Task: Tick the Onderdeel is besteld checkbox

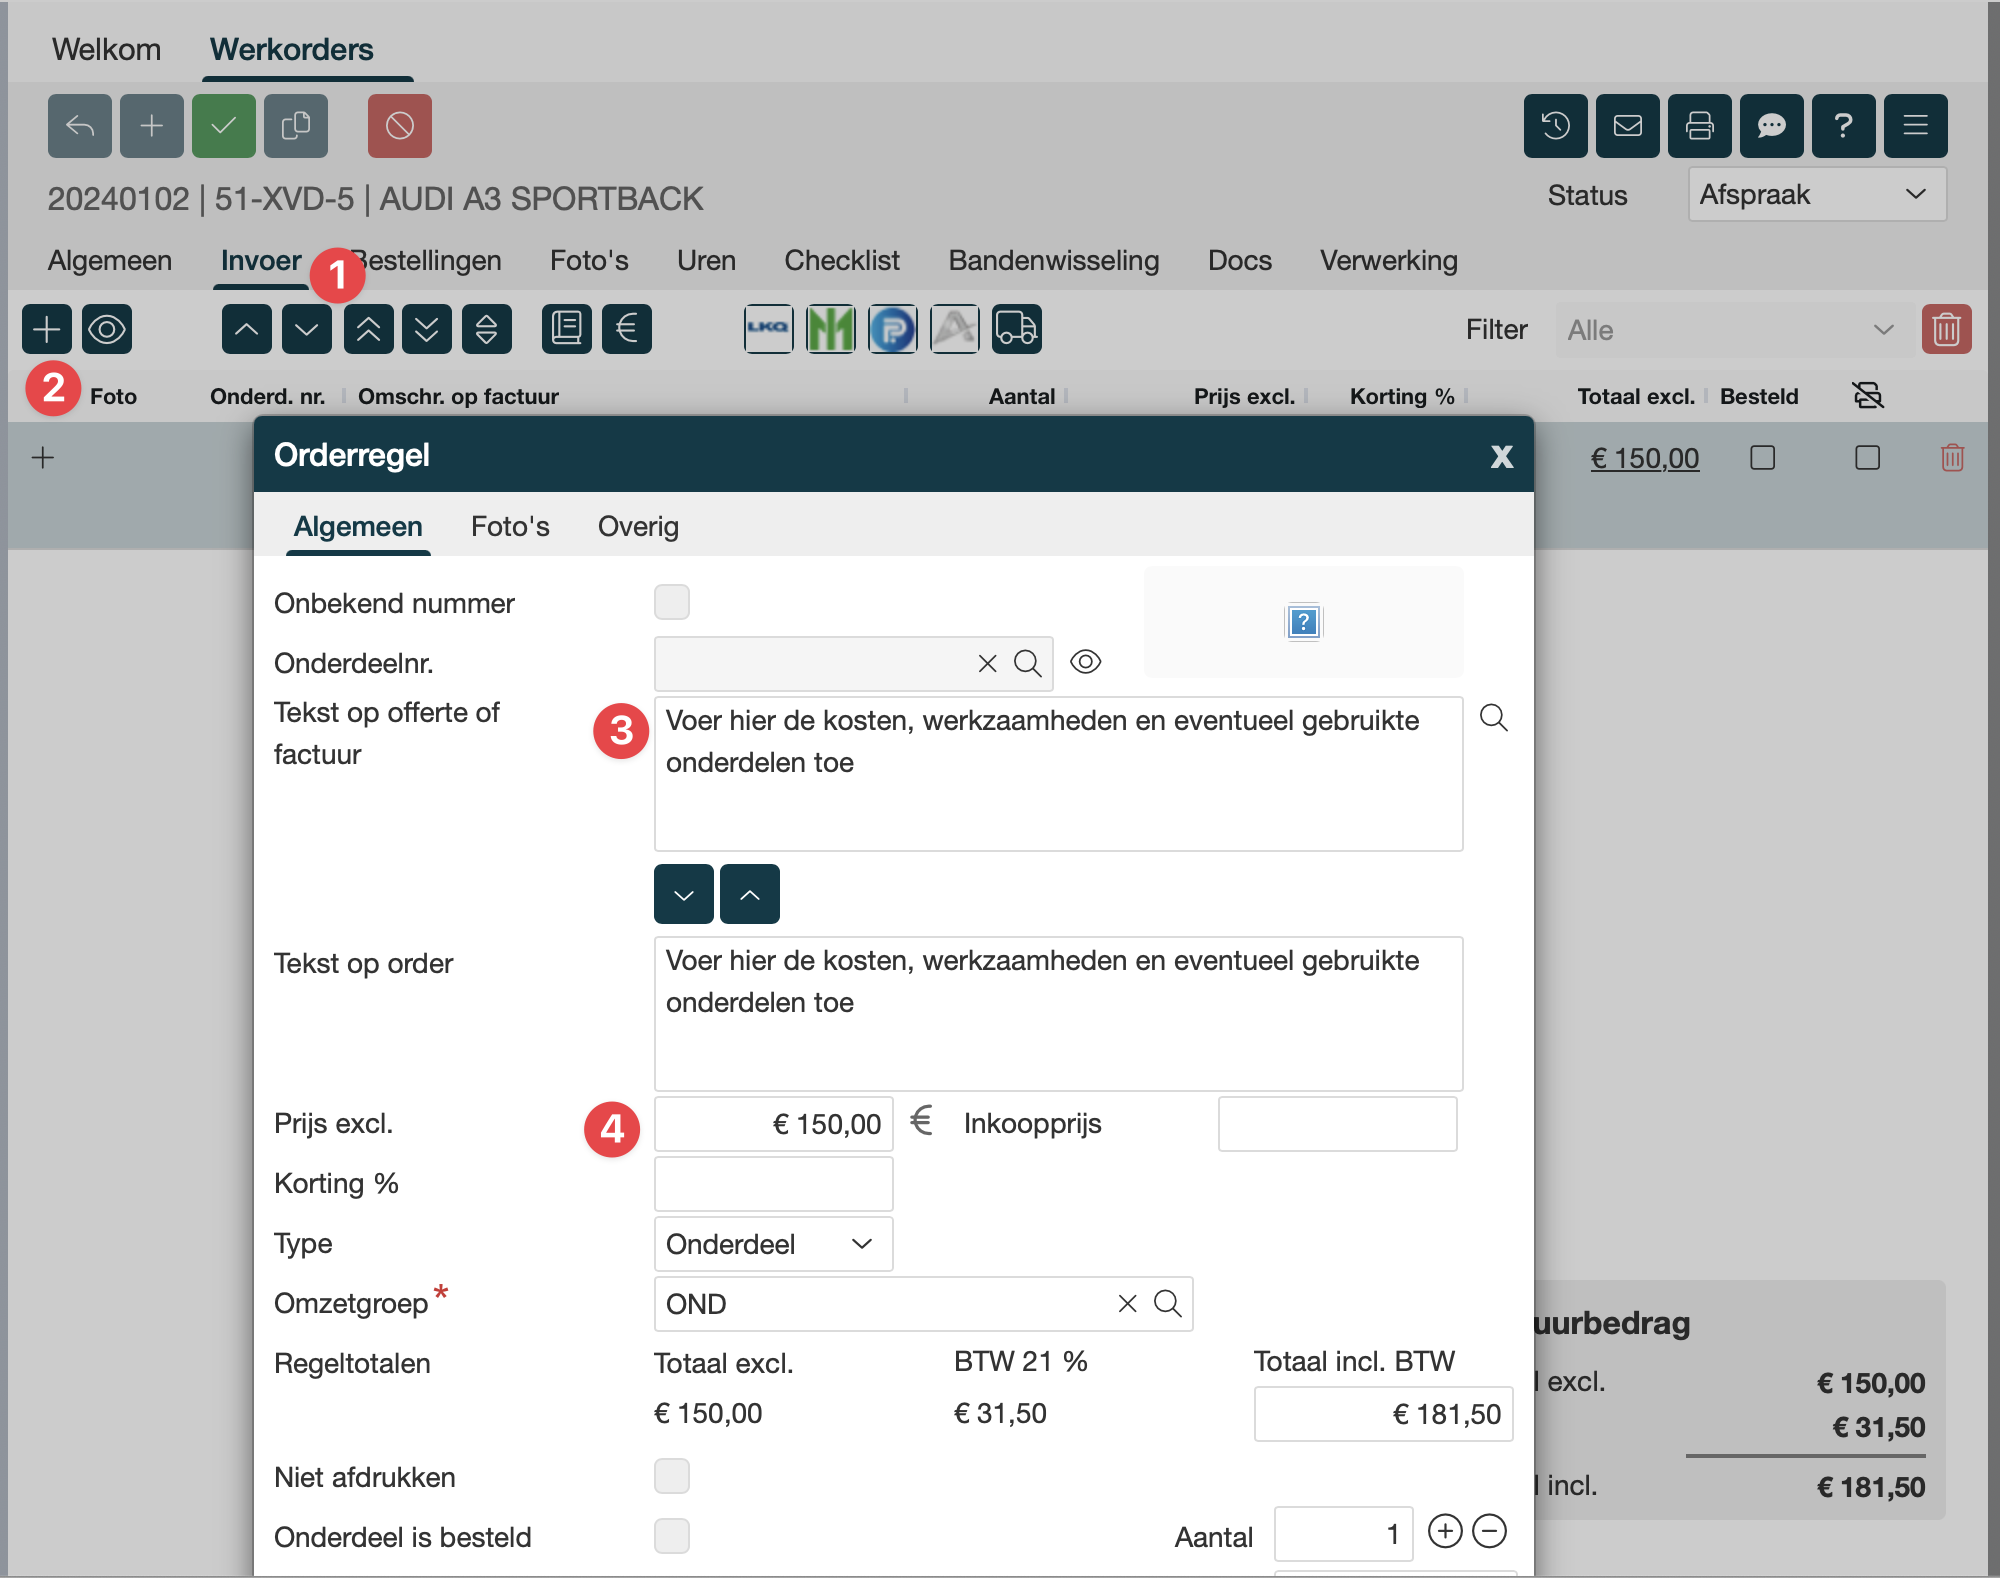Action: (671, 1536)
